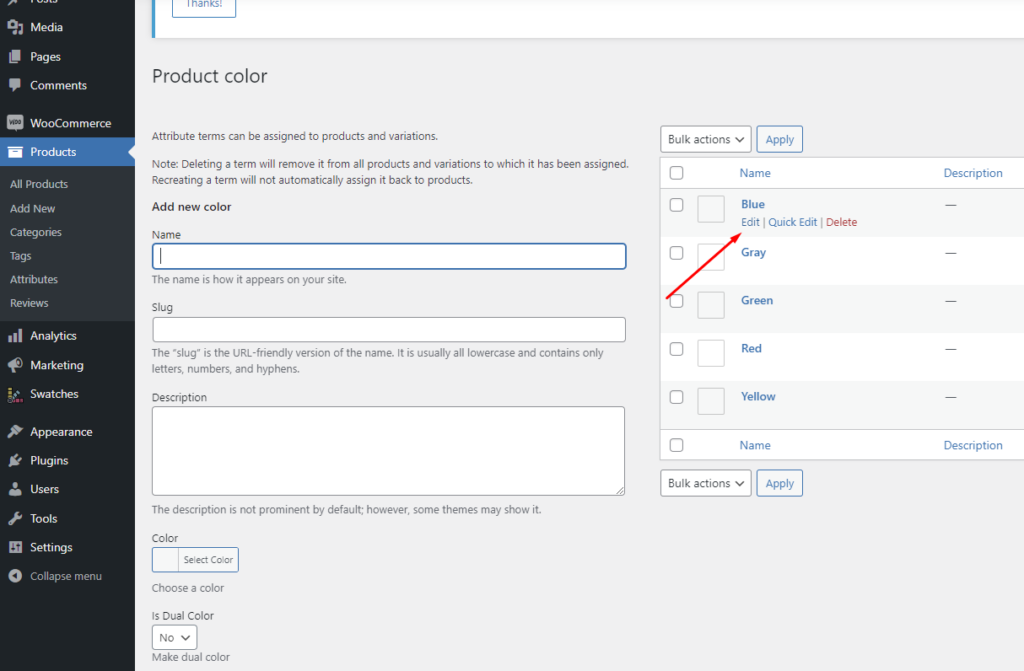Image resolution: width=1024 pixels, height=671 pixels.
Task: Go to Reviews submenu item
Action: point(29,303)
